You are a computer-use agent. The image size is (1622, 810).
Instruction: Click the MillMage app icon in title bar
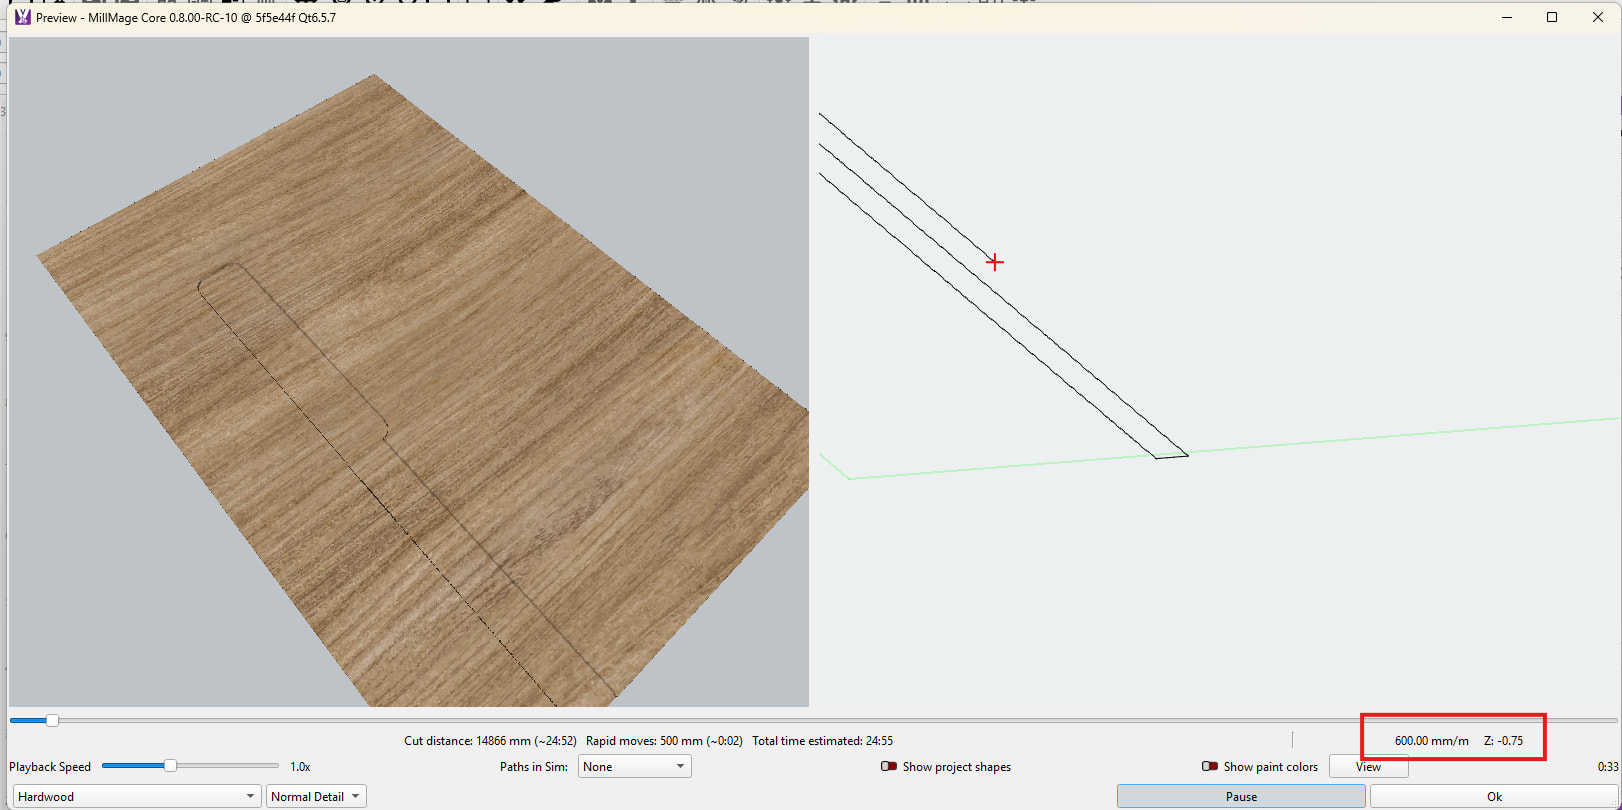coord(22,17)
